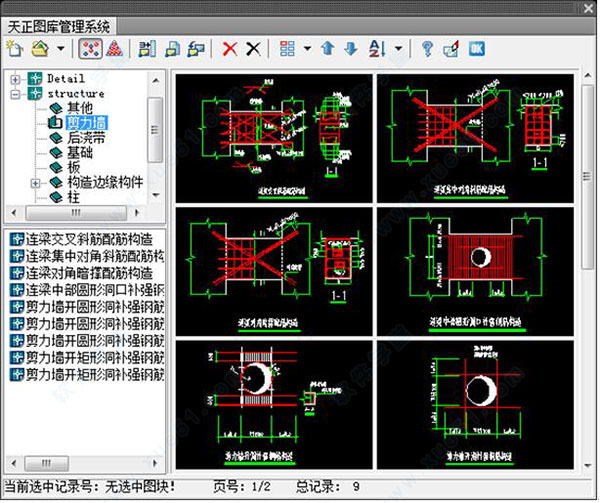Image resolution: width=600 pixels, height=503 pixels.
Task: Select 连梁交叉斜筋配筋构造 in block list
Action: [87, 239]
